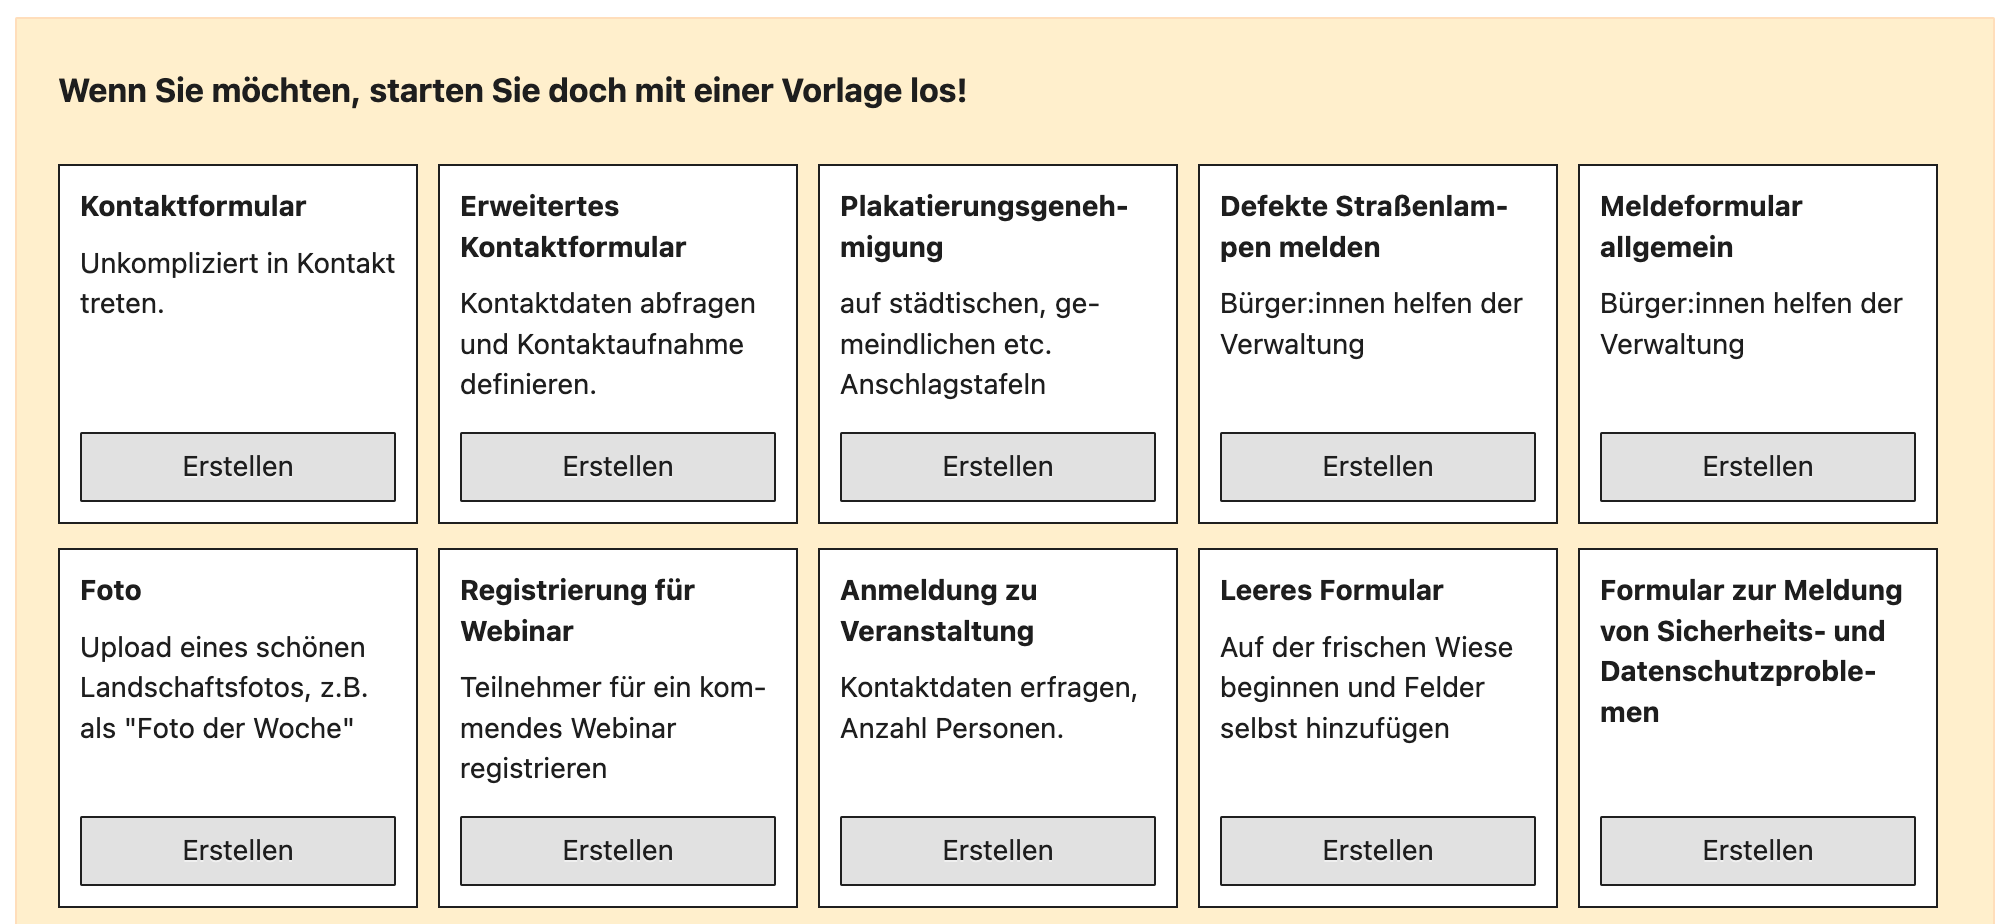Create Anmeldung zu Veranstaltung form
This screenshot has height=924, width=2014.
click(998, 851)
